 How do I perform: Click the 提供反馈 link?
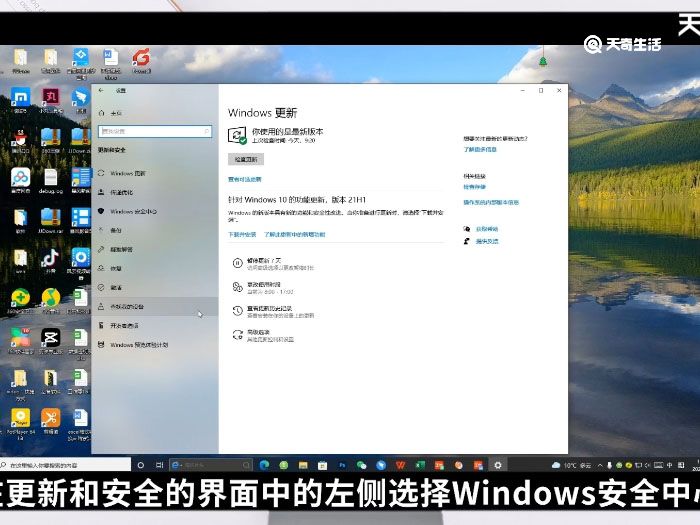(x=487, y=242)
